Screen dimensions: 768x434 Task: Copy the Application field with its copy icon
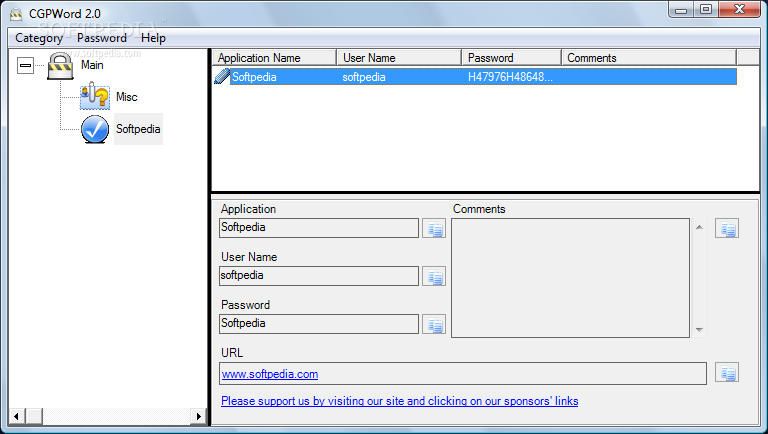[434, 228]
